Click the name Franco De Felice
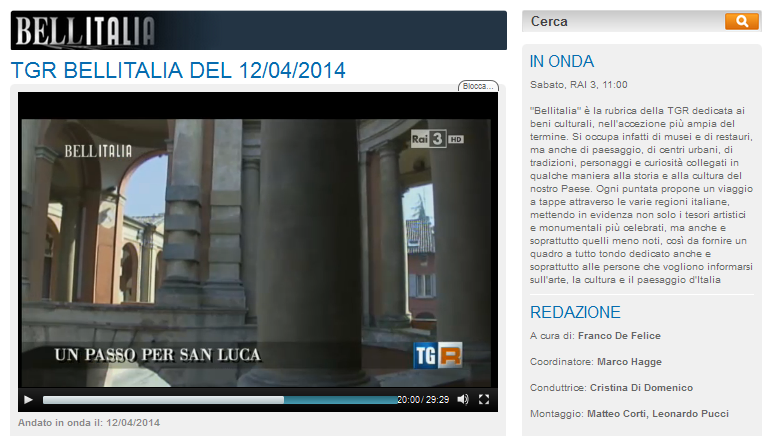 [619, 336]
